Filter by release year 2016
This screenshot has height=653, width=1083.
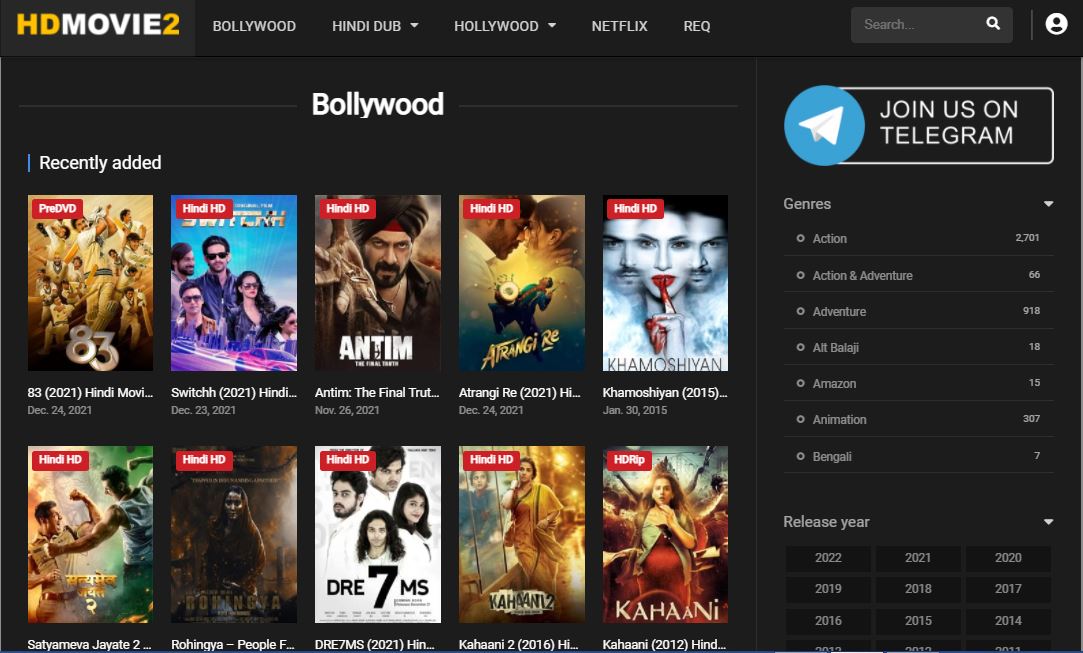(827, 621)
